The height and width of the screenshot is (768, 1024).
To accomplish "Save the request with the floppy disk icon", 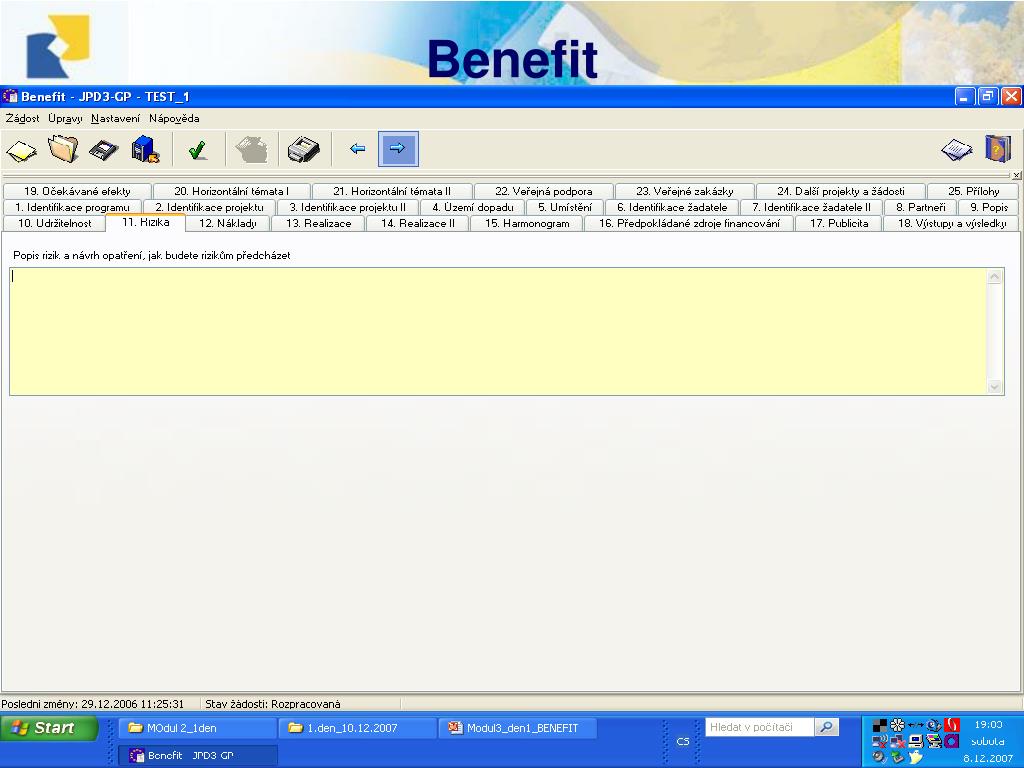I will (x=104, y=150).
